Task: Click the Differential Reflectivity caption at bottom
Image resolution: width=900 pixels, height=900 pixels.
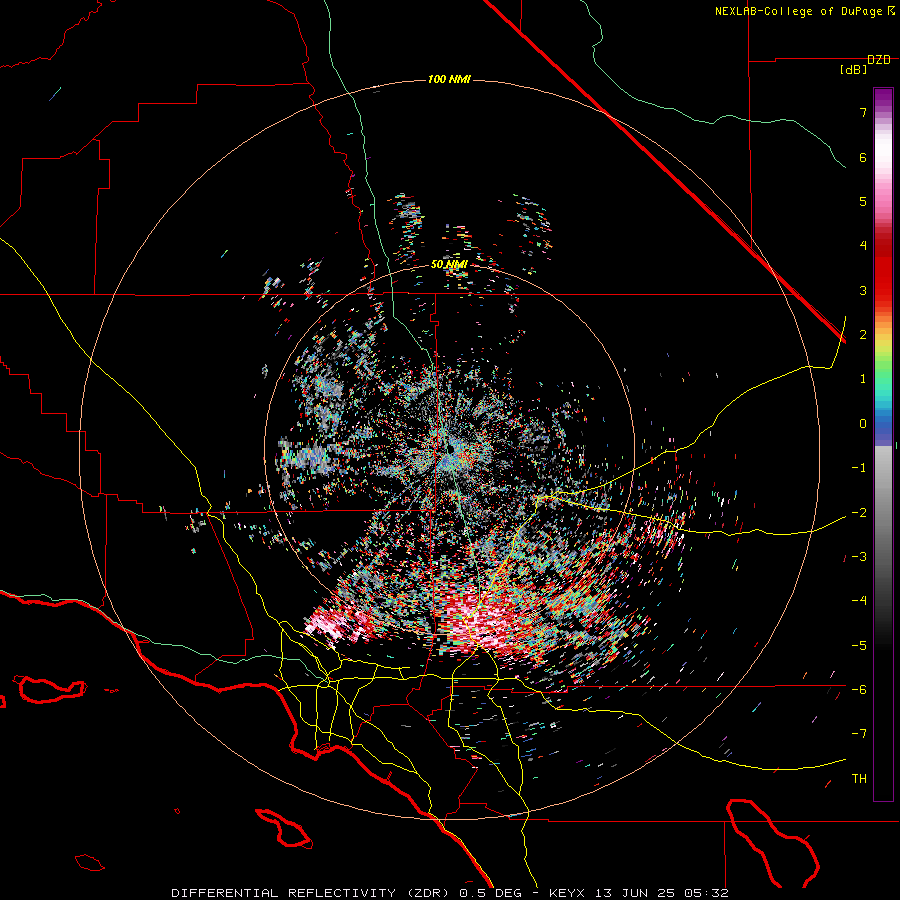Action: click(450, 893)
